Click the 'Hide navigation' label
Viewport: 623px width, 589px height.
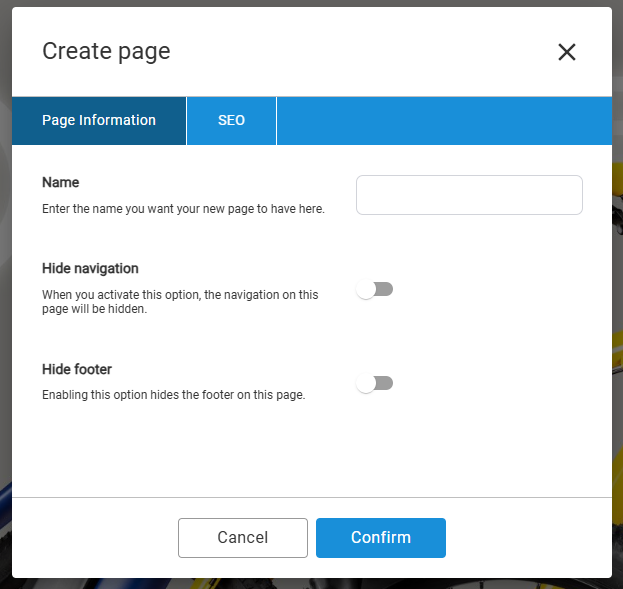pyautogui.click(x=90, y=268)
